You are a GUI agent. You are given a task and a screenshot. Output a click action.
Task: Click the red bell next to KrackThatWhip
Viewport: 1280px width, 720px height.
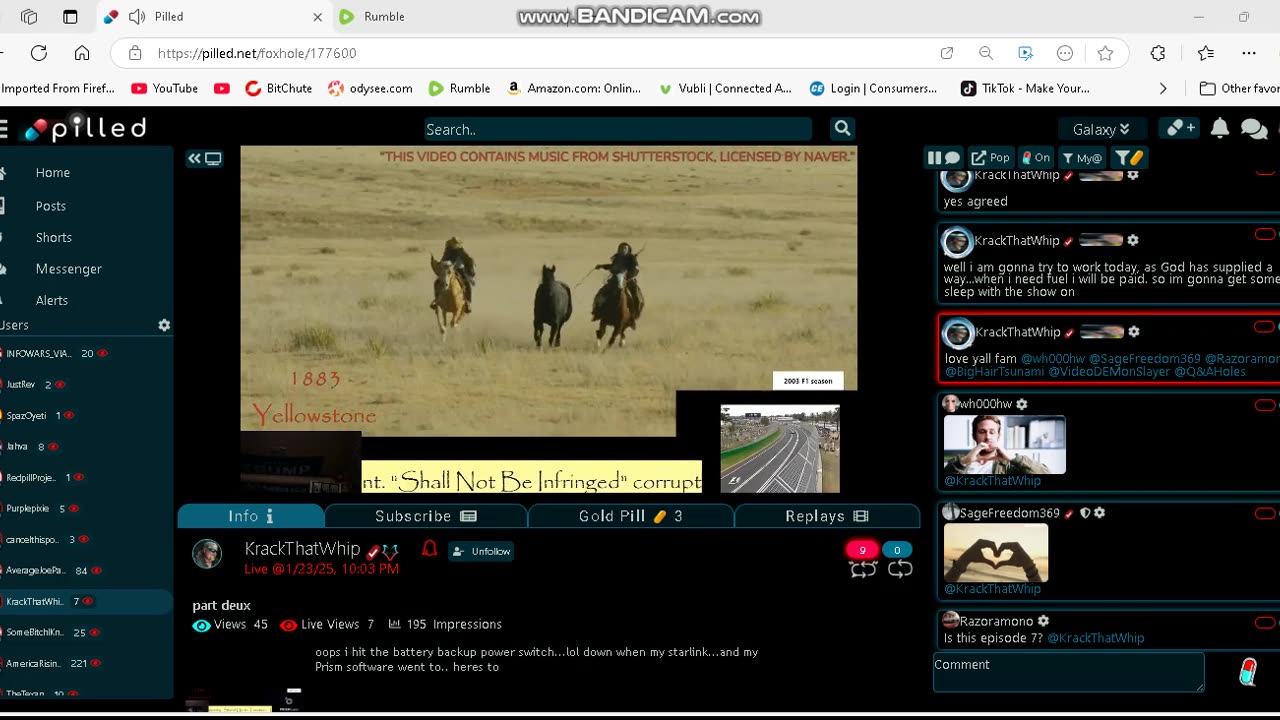point(429,548)
